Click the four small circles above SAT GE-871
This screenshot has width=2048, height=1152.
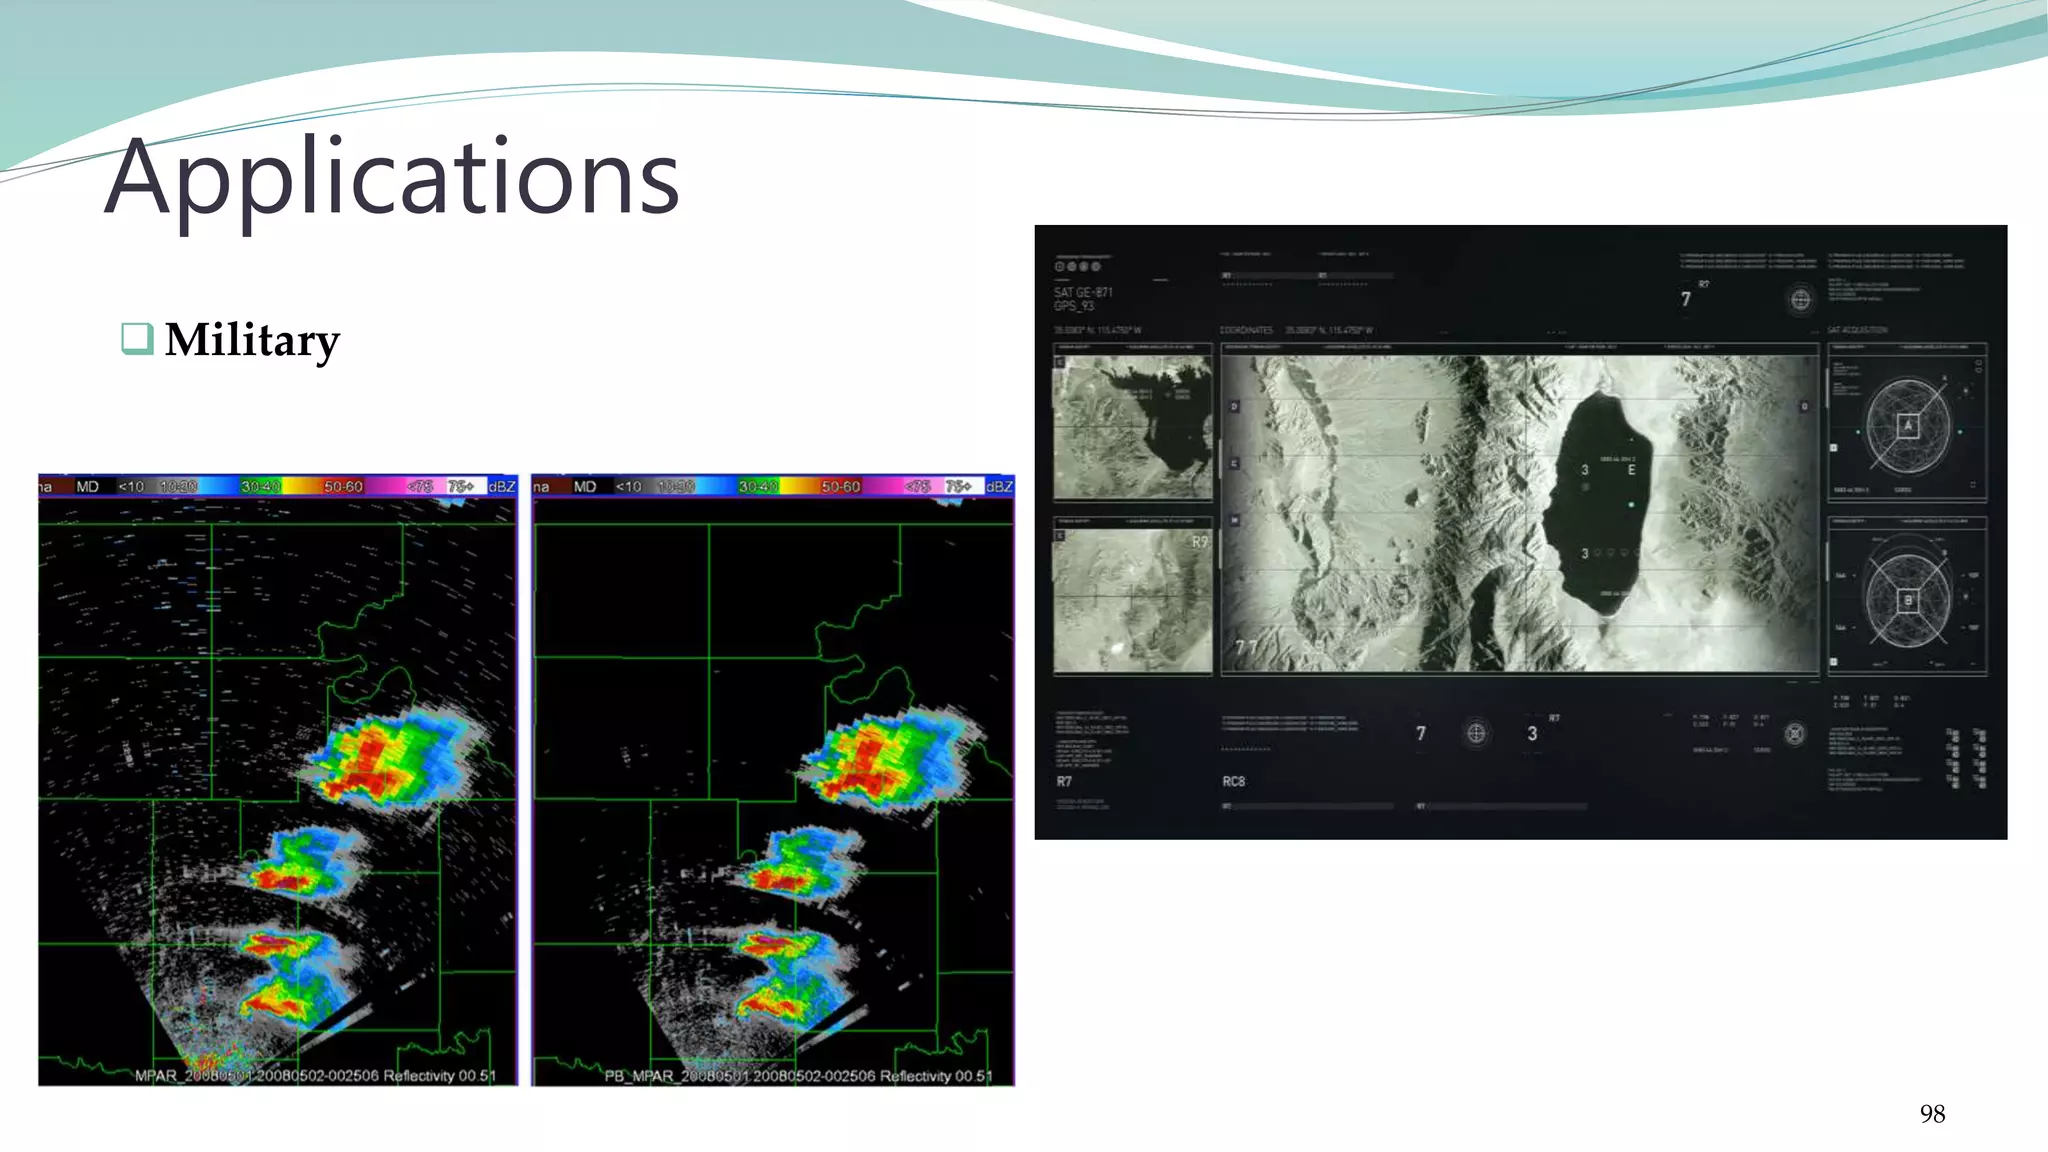(1077, 266)
